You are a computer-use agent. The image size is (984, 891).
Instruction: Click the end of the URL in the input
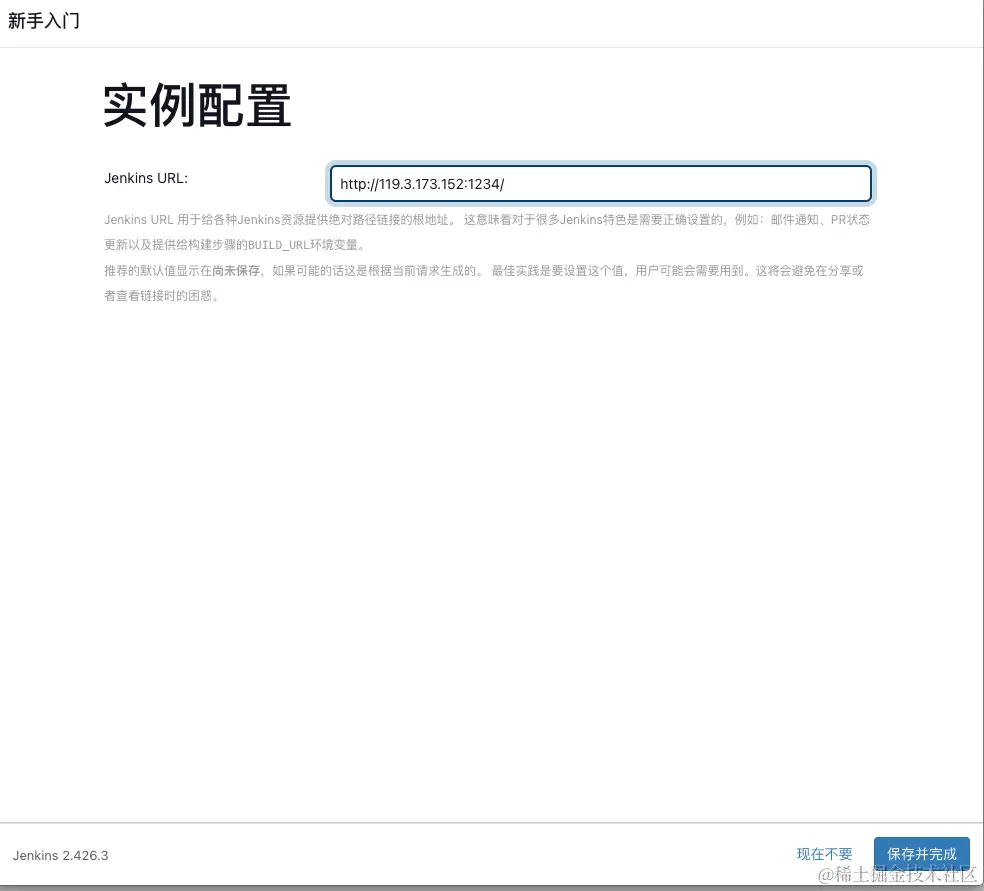tap(504, 184)
